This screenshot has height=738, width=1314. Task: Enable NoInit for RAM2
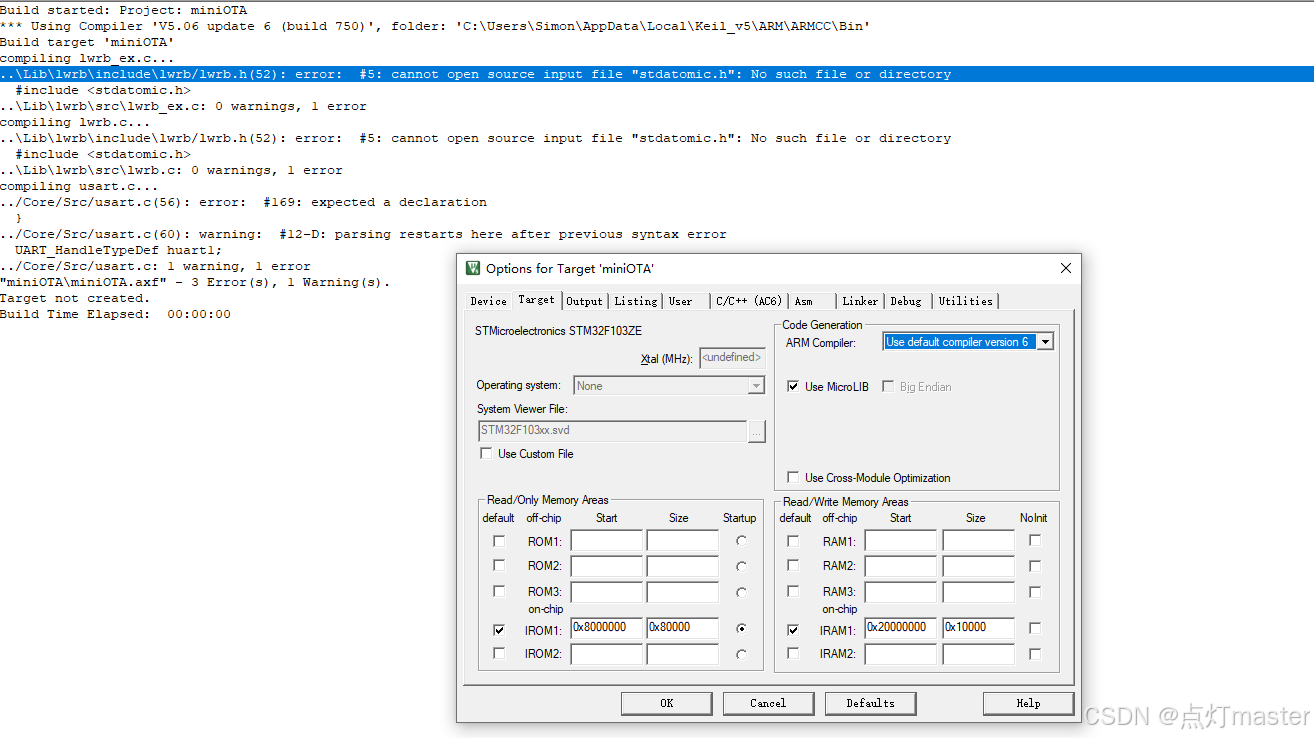point(1035,566)
